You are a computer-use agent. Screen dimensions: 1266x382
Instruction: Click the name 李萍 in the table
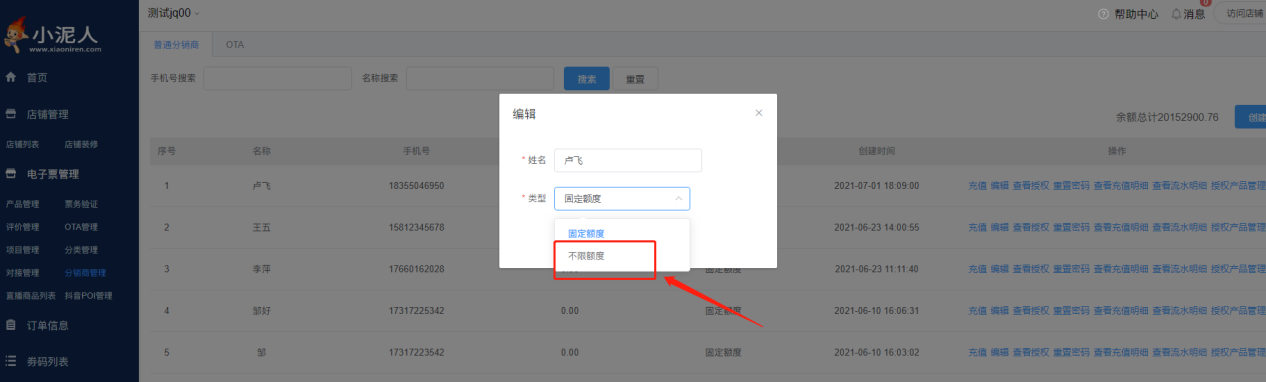261,269
